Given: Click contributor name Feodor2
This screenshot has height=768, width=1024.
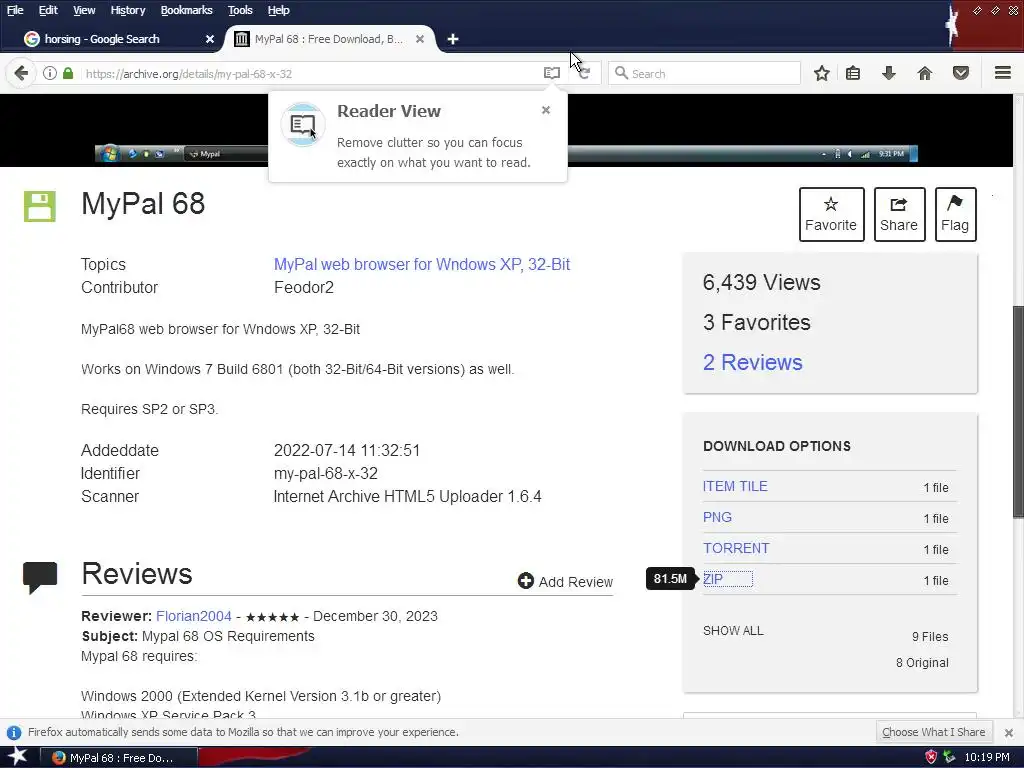Looking at the screenshot, I should click(x=304, y=287).
